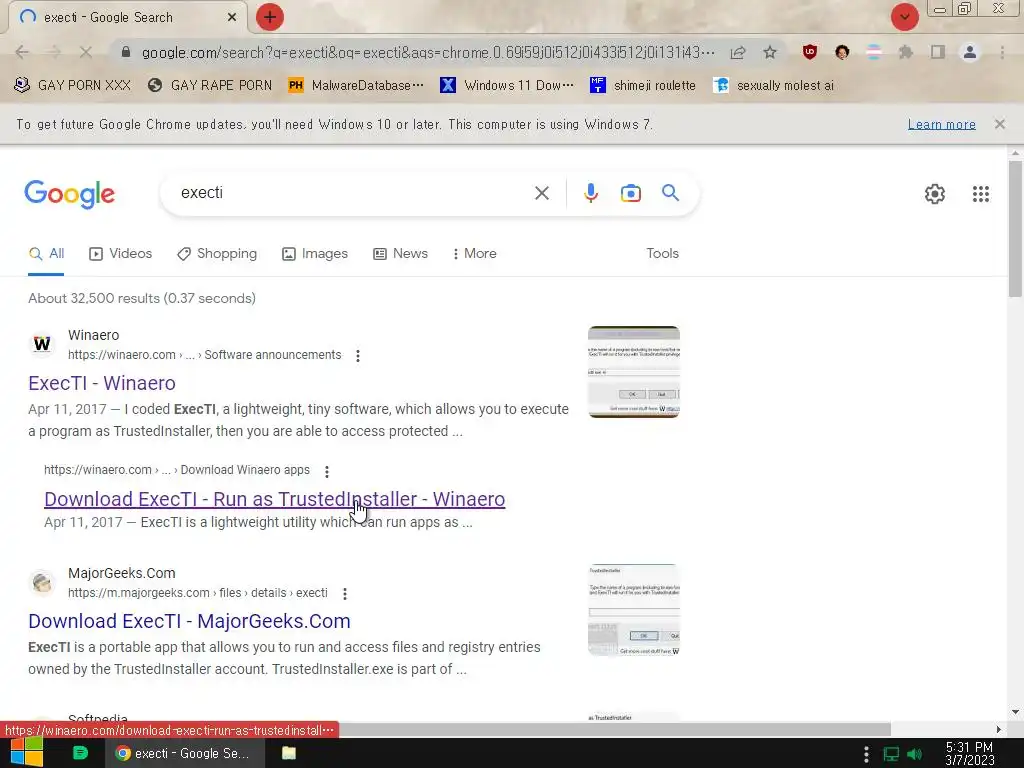The height and width of the screenshot is (768, 1024).
Task: Click the Winaero favicon
Action: [42, 344]
